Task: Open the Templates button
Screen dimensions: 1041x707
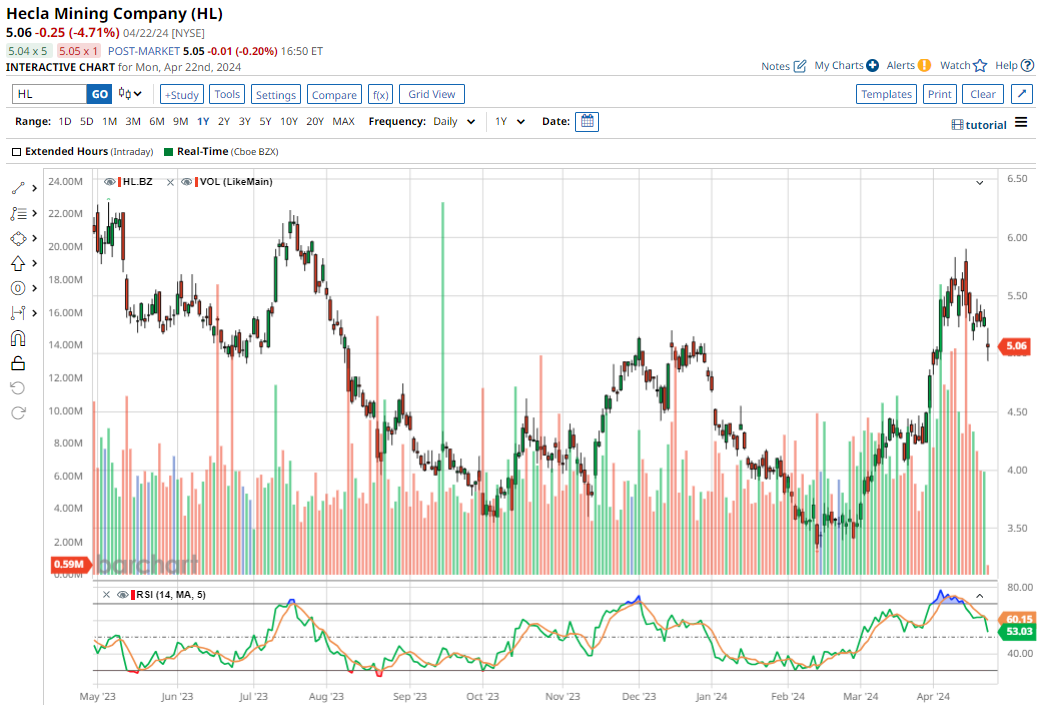Action: 886,94
